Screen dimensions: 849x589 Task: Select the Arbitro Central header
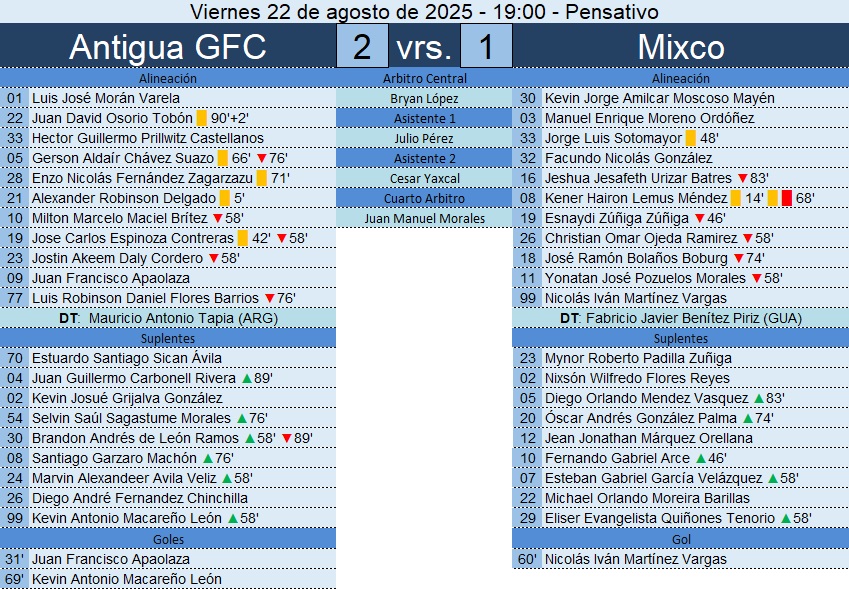click(424, 78)
